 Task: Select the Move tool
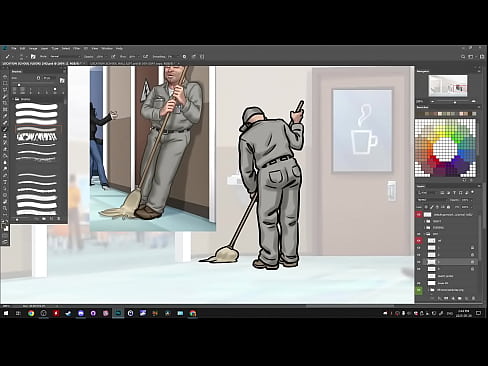tap(5, 77)
